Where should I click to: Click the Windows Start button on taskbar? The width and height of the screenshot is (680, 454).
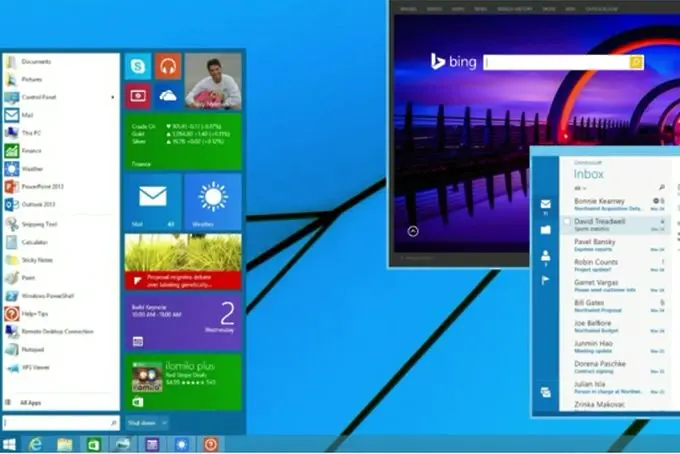click(x=10, y=444)
